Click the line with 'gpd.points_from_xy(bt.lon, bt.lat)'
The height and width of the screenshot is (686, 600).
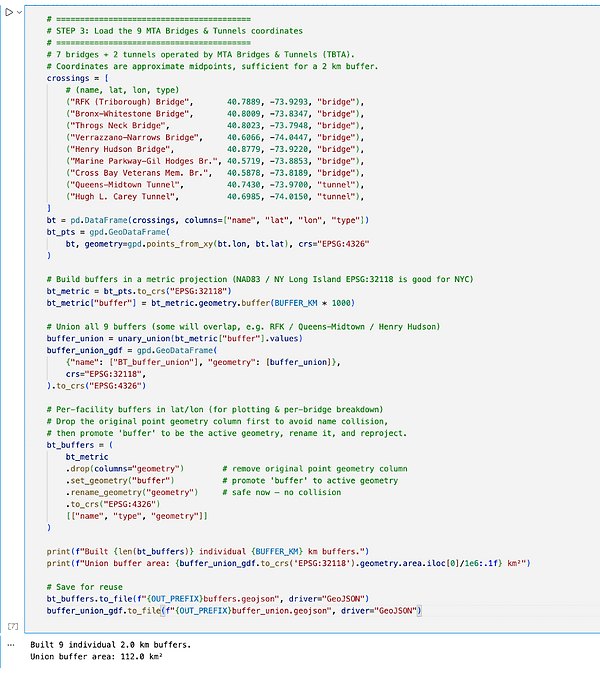[218, 244]
